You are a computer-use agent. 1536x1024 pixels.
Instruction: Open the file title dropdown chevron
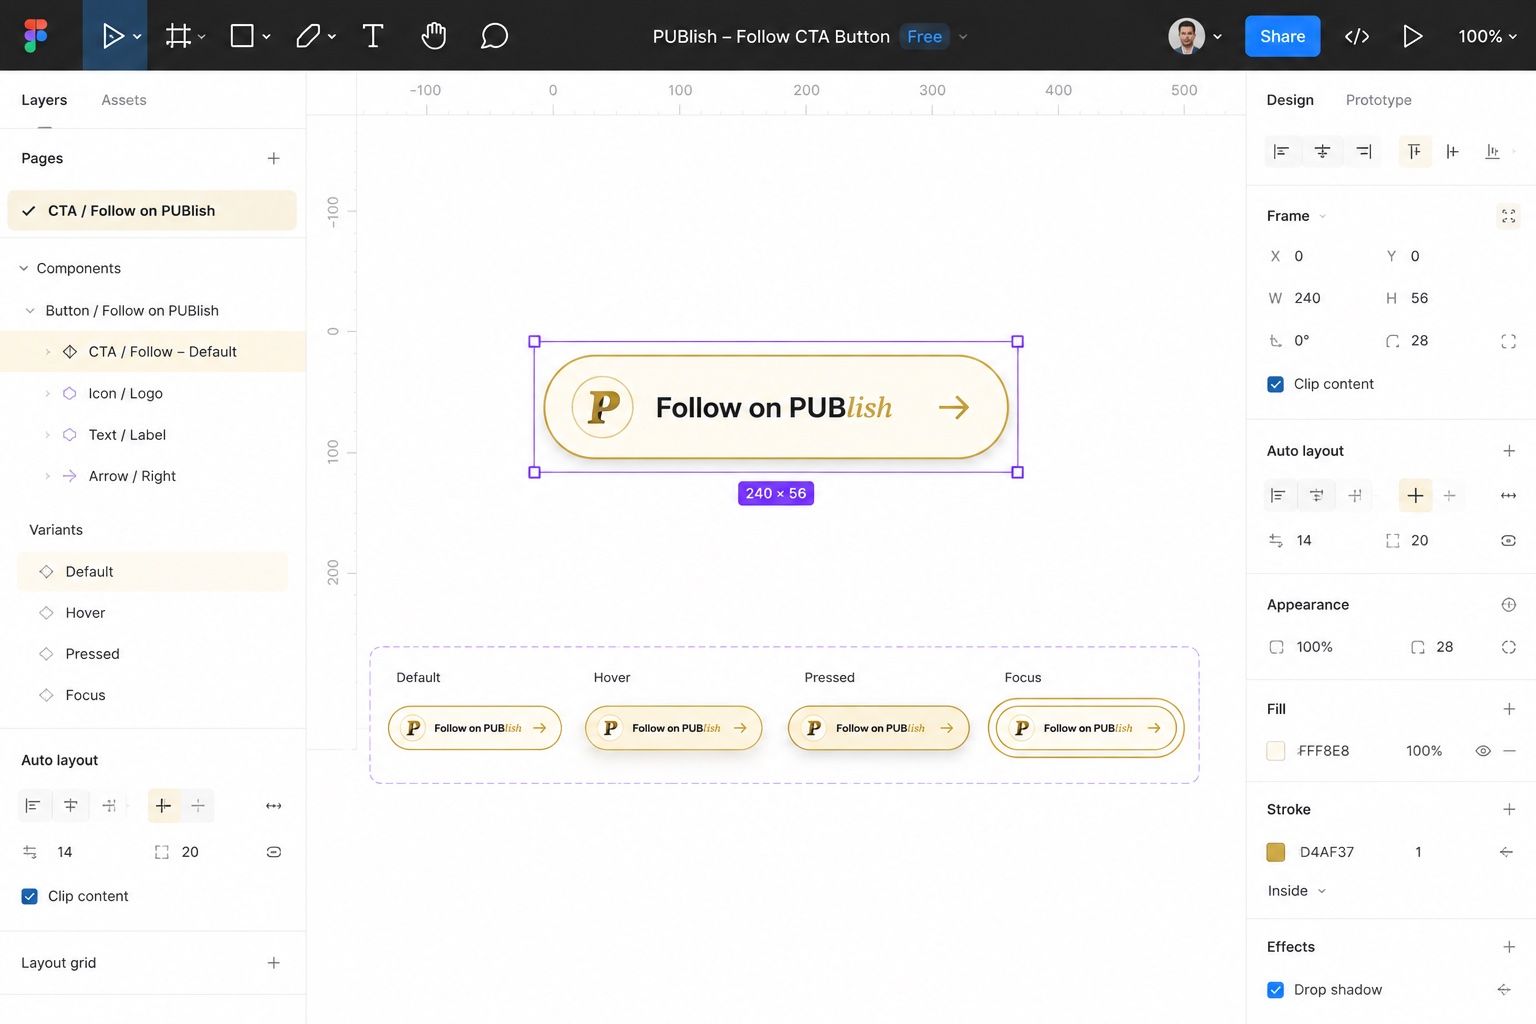[963, 37]
